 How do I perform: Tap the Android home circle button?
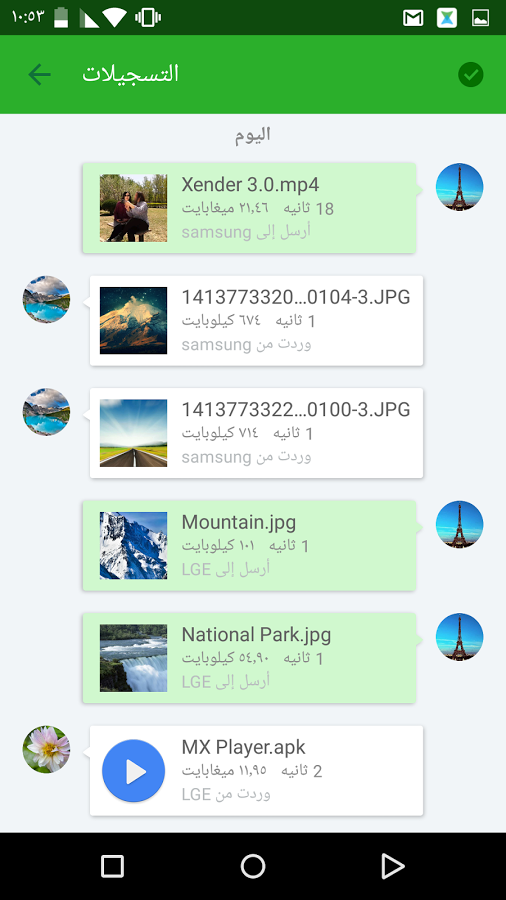coord(253,866)
